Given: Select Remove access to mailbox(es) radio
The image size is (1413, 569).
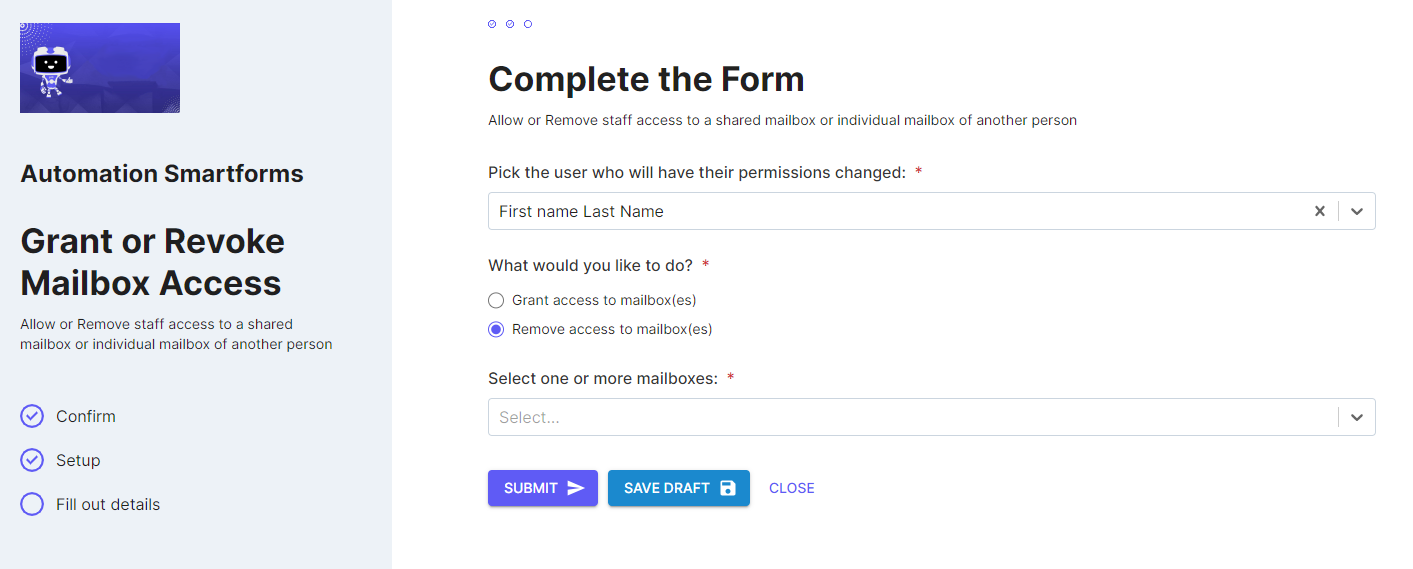Looking at the screenshot, I should point(496,329).
